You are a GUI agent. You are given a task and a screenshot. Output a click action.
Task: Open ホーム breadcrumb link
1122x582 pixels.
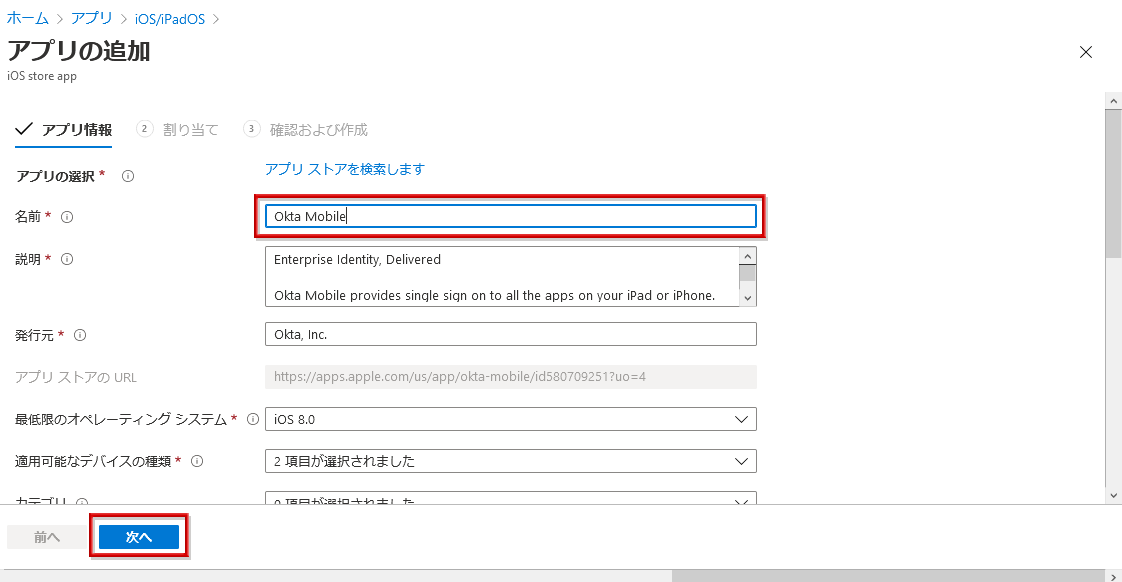(x=28, y=19)
